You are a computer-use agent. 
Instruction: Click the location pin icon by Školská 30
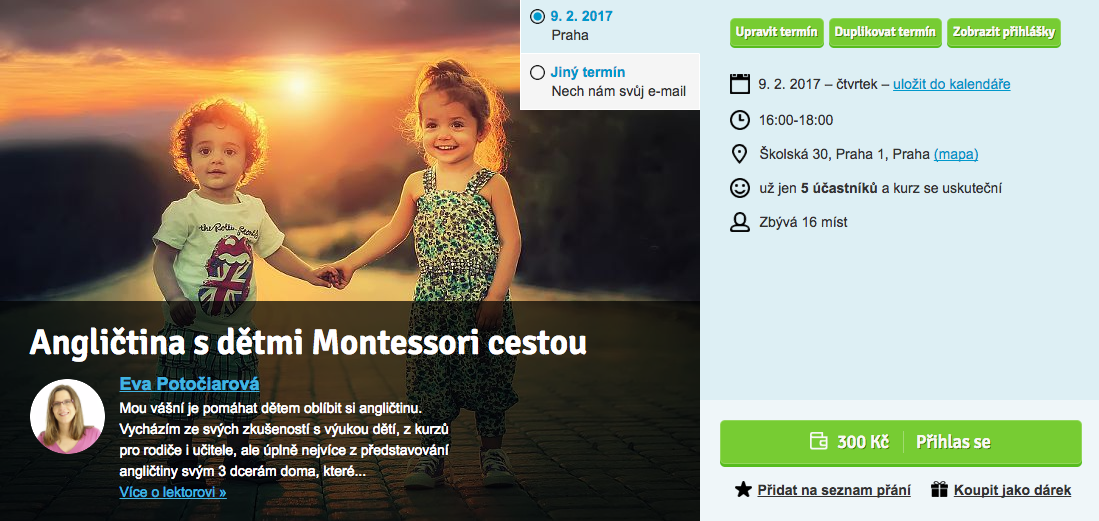click(739, 154)
